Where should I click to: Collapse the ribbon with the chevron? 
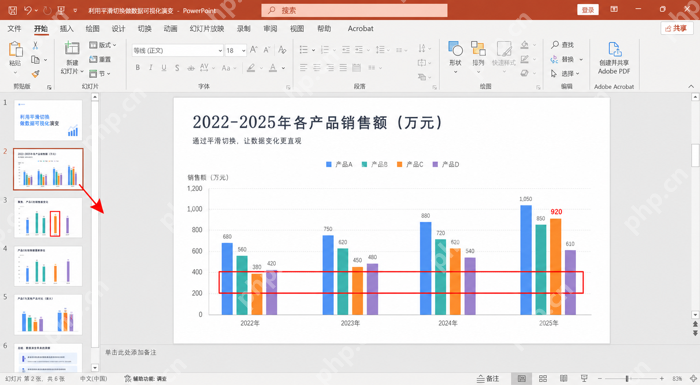click(x=691, y=87)
